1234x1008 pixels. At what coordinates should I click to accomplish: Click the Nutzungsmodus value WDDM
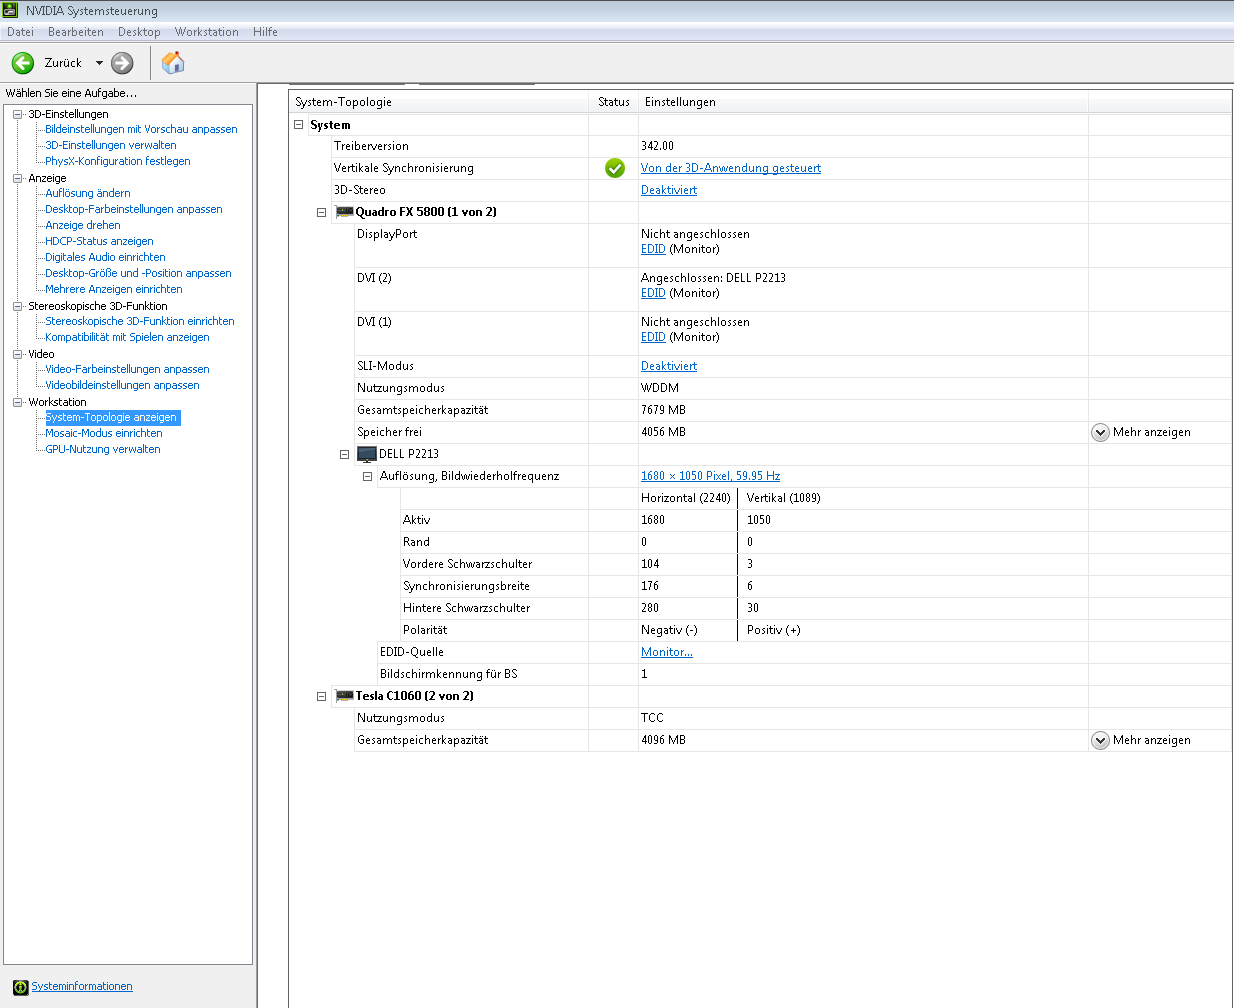(660, 388)
